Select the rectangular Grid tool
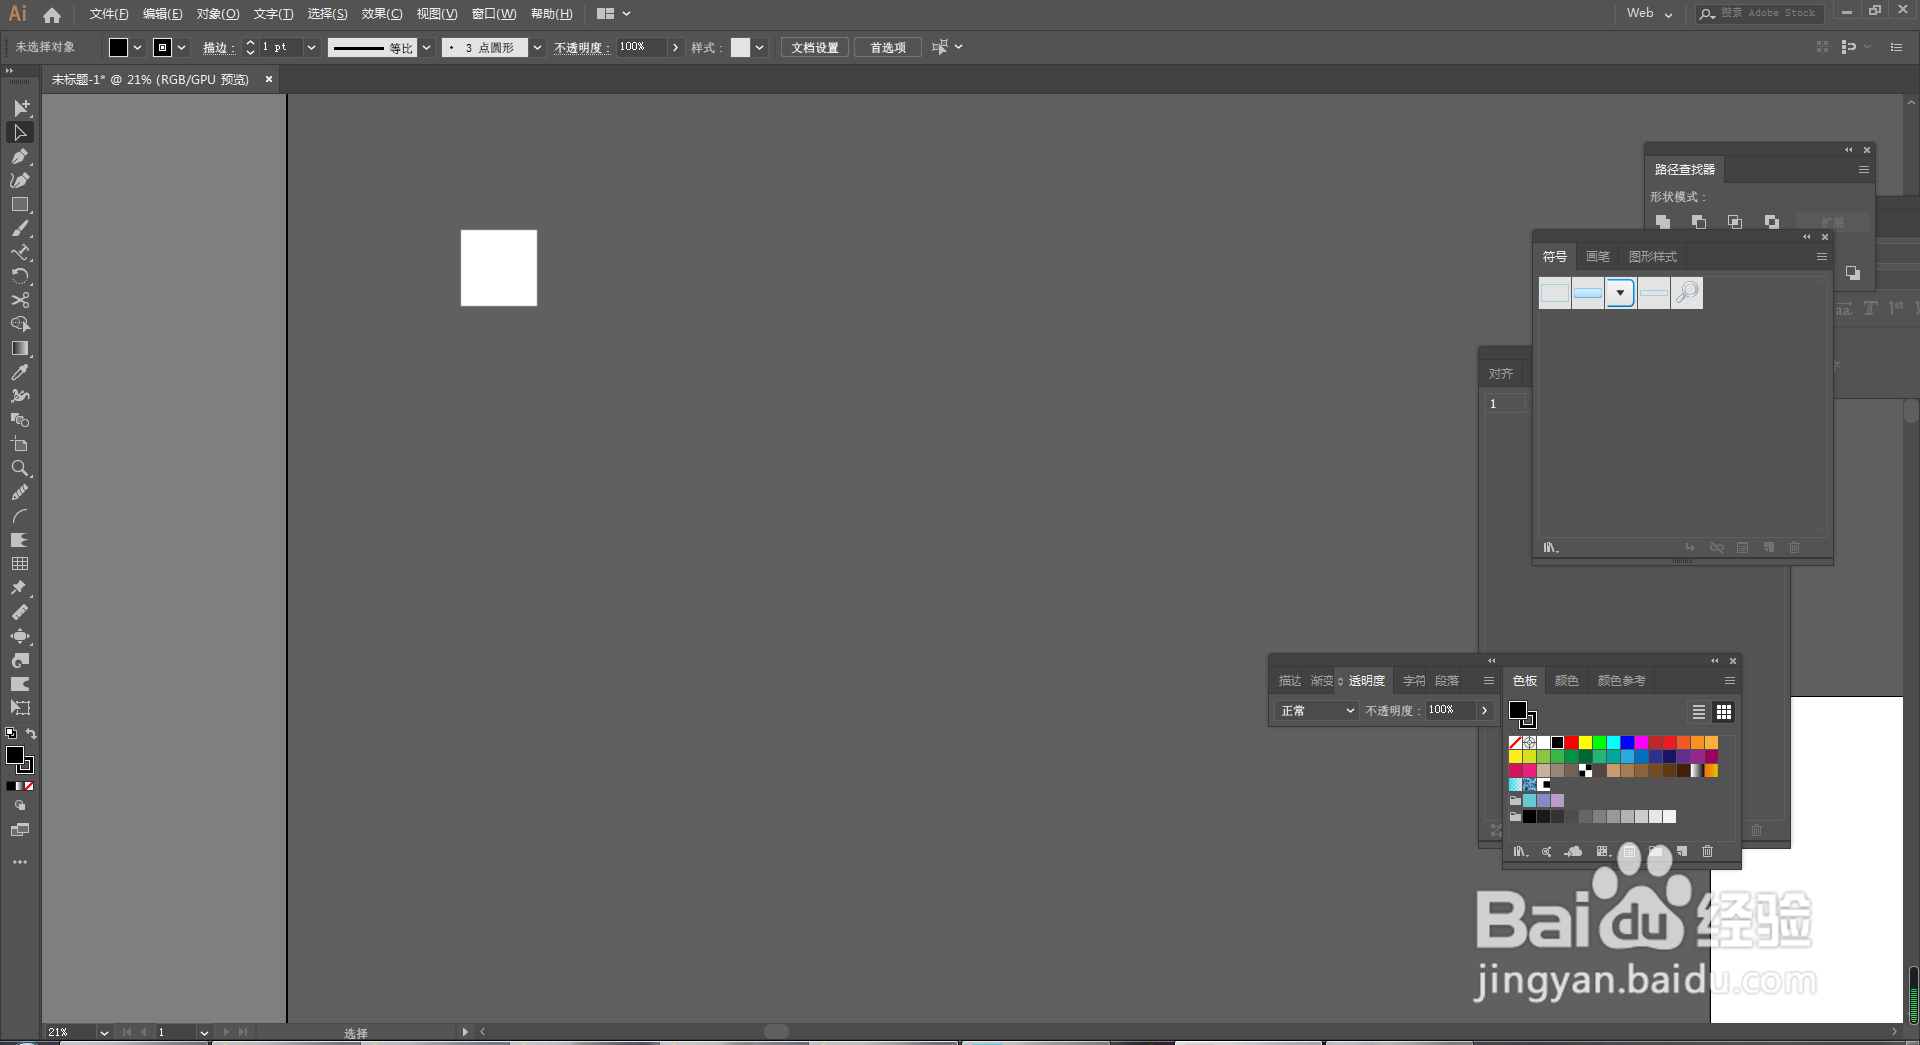 click(x=20, y=564)
